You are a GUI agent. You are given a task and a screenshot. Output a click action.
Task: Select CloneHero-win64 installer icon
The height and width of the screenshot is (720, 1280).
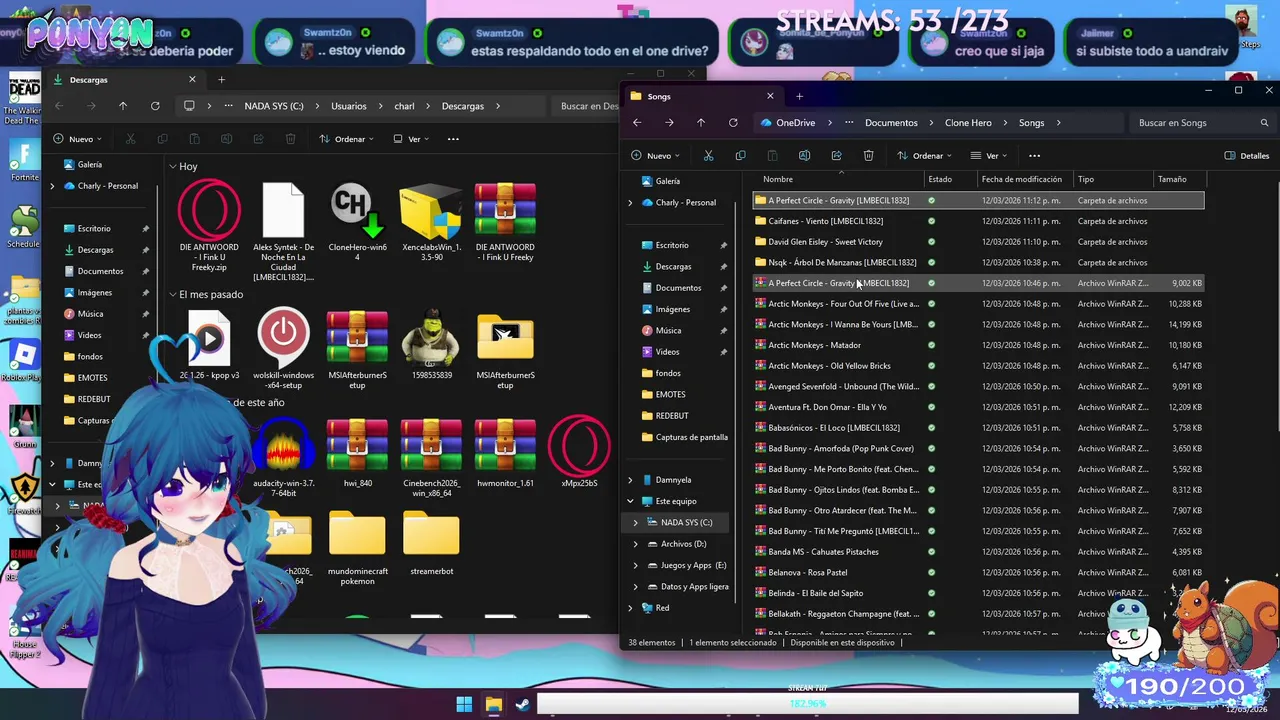point(357,224)
